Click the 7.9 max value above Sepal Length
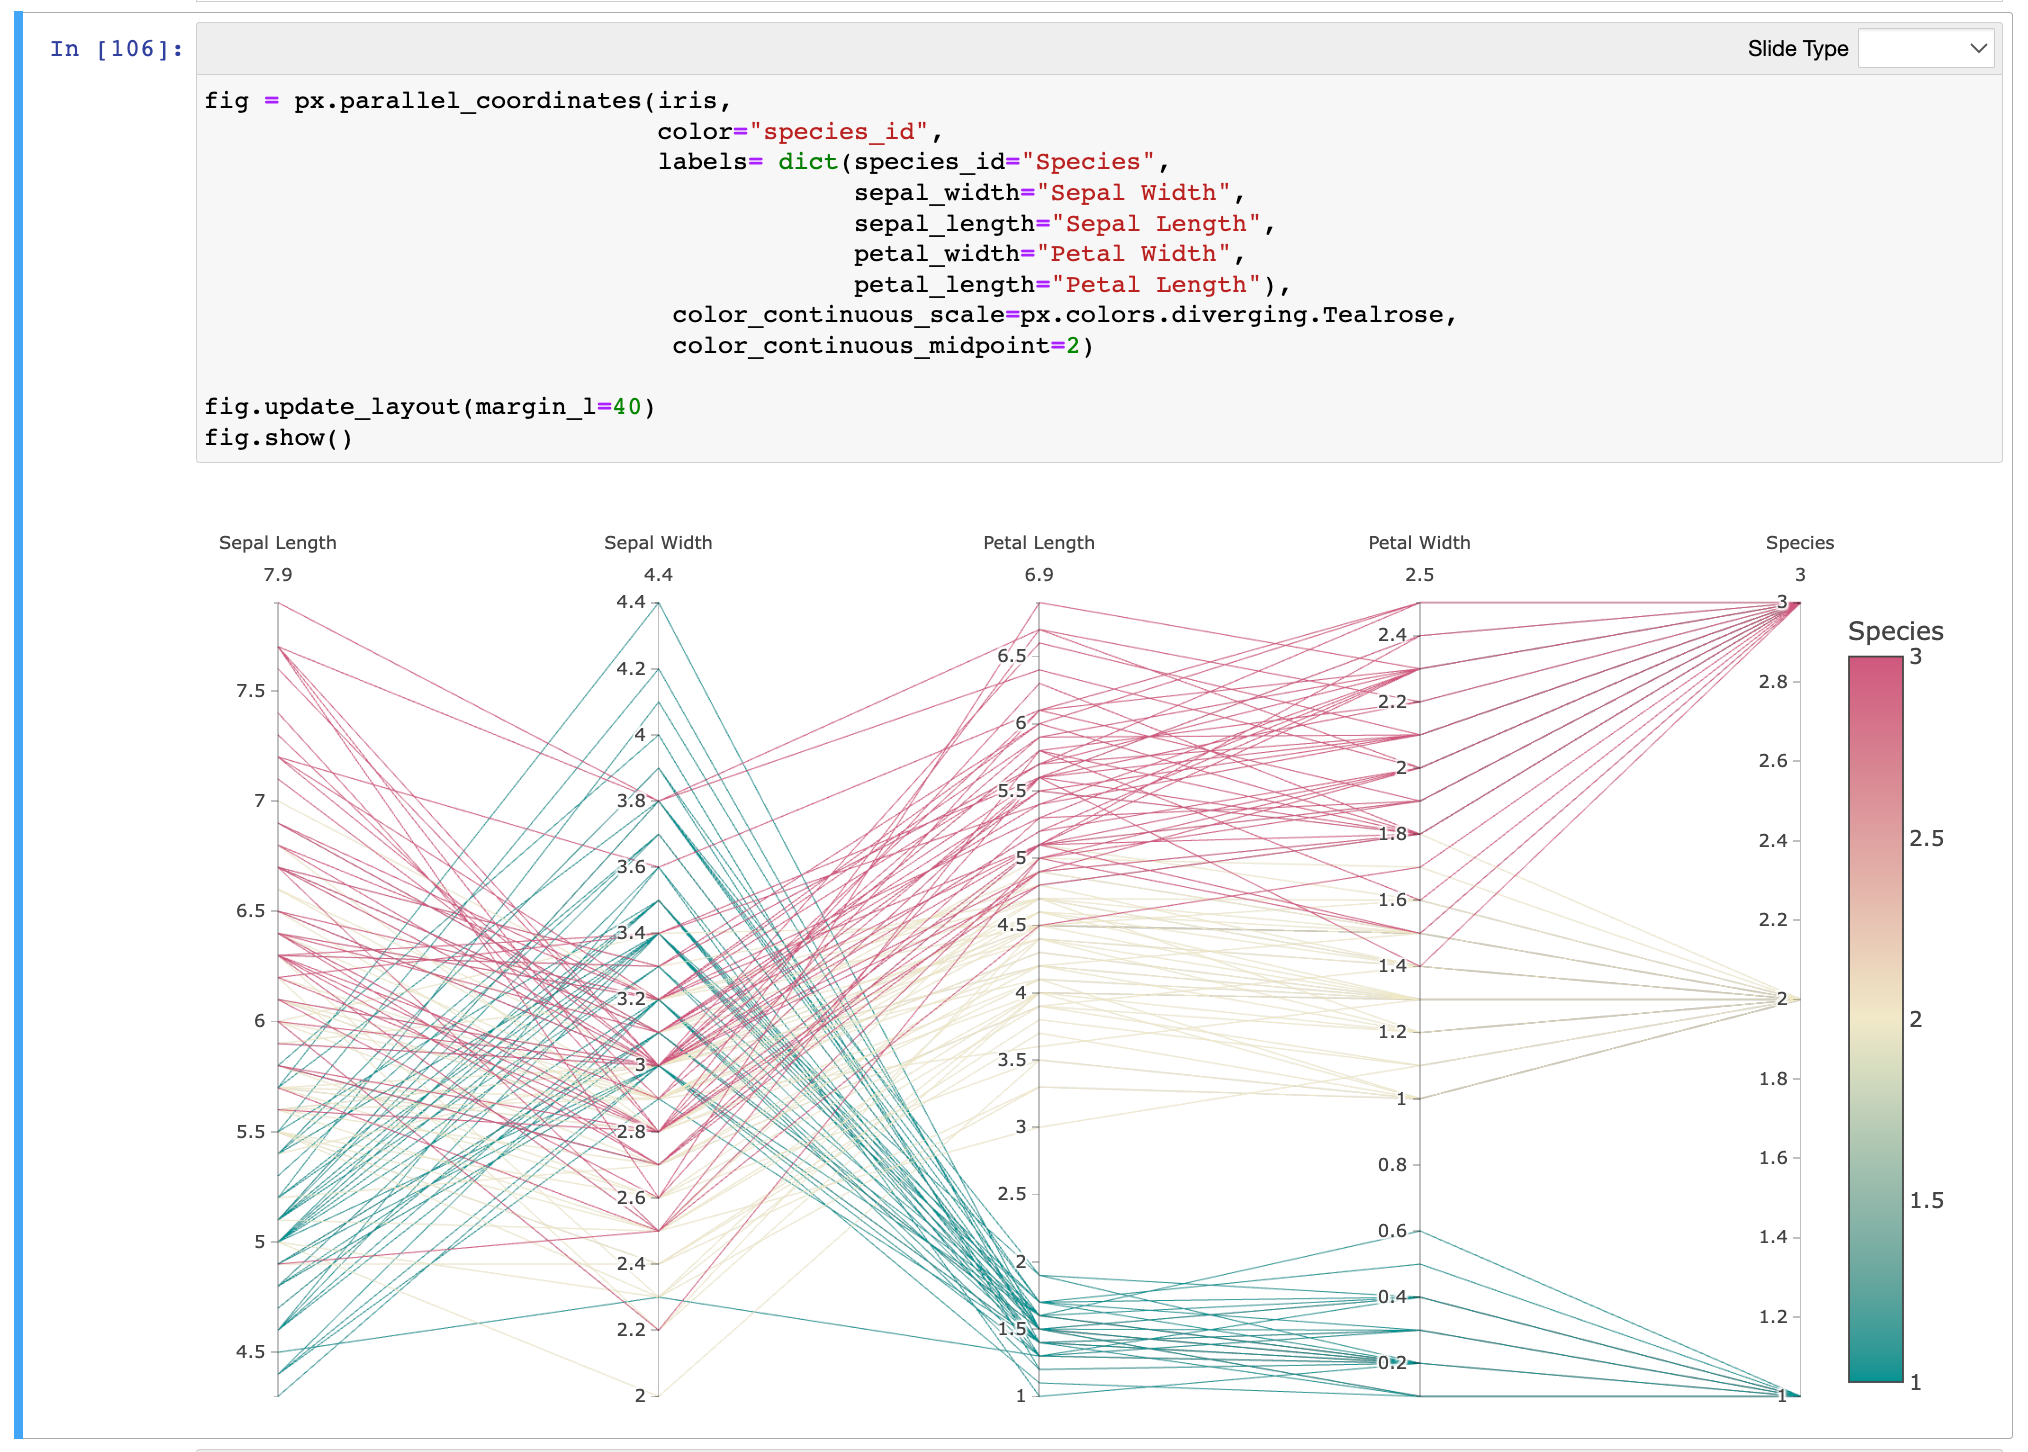Viewport: 2028px width, 1452px height. pyautogui.click(x=277, y=575)
